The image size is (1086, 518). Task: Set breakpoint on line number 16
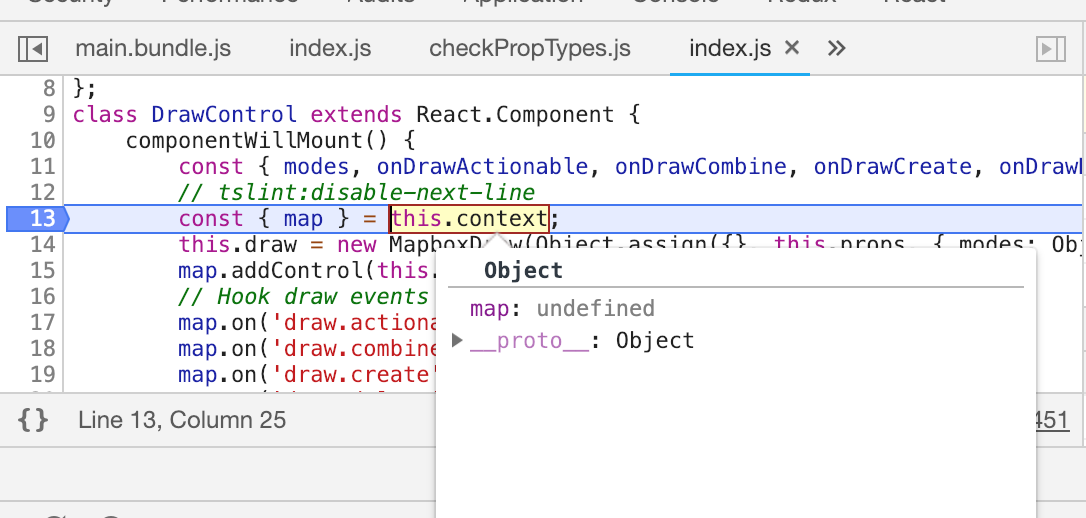coord(42,297)
